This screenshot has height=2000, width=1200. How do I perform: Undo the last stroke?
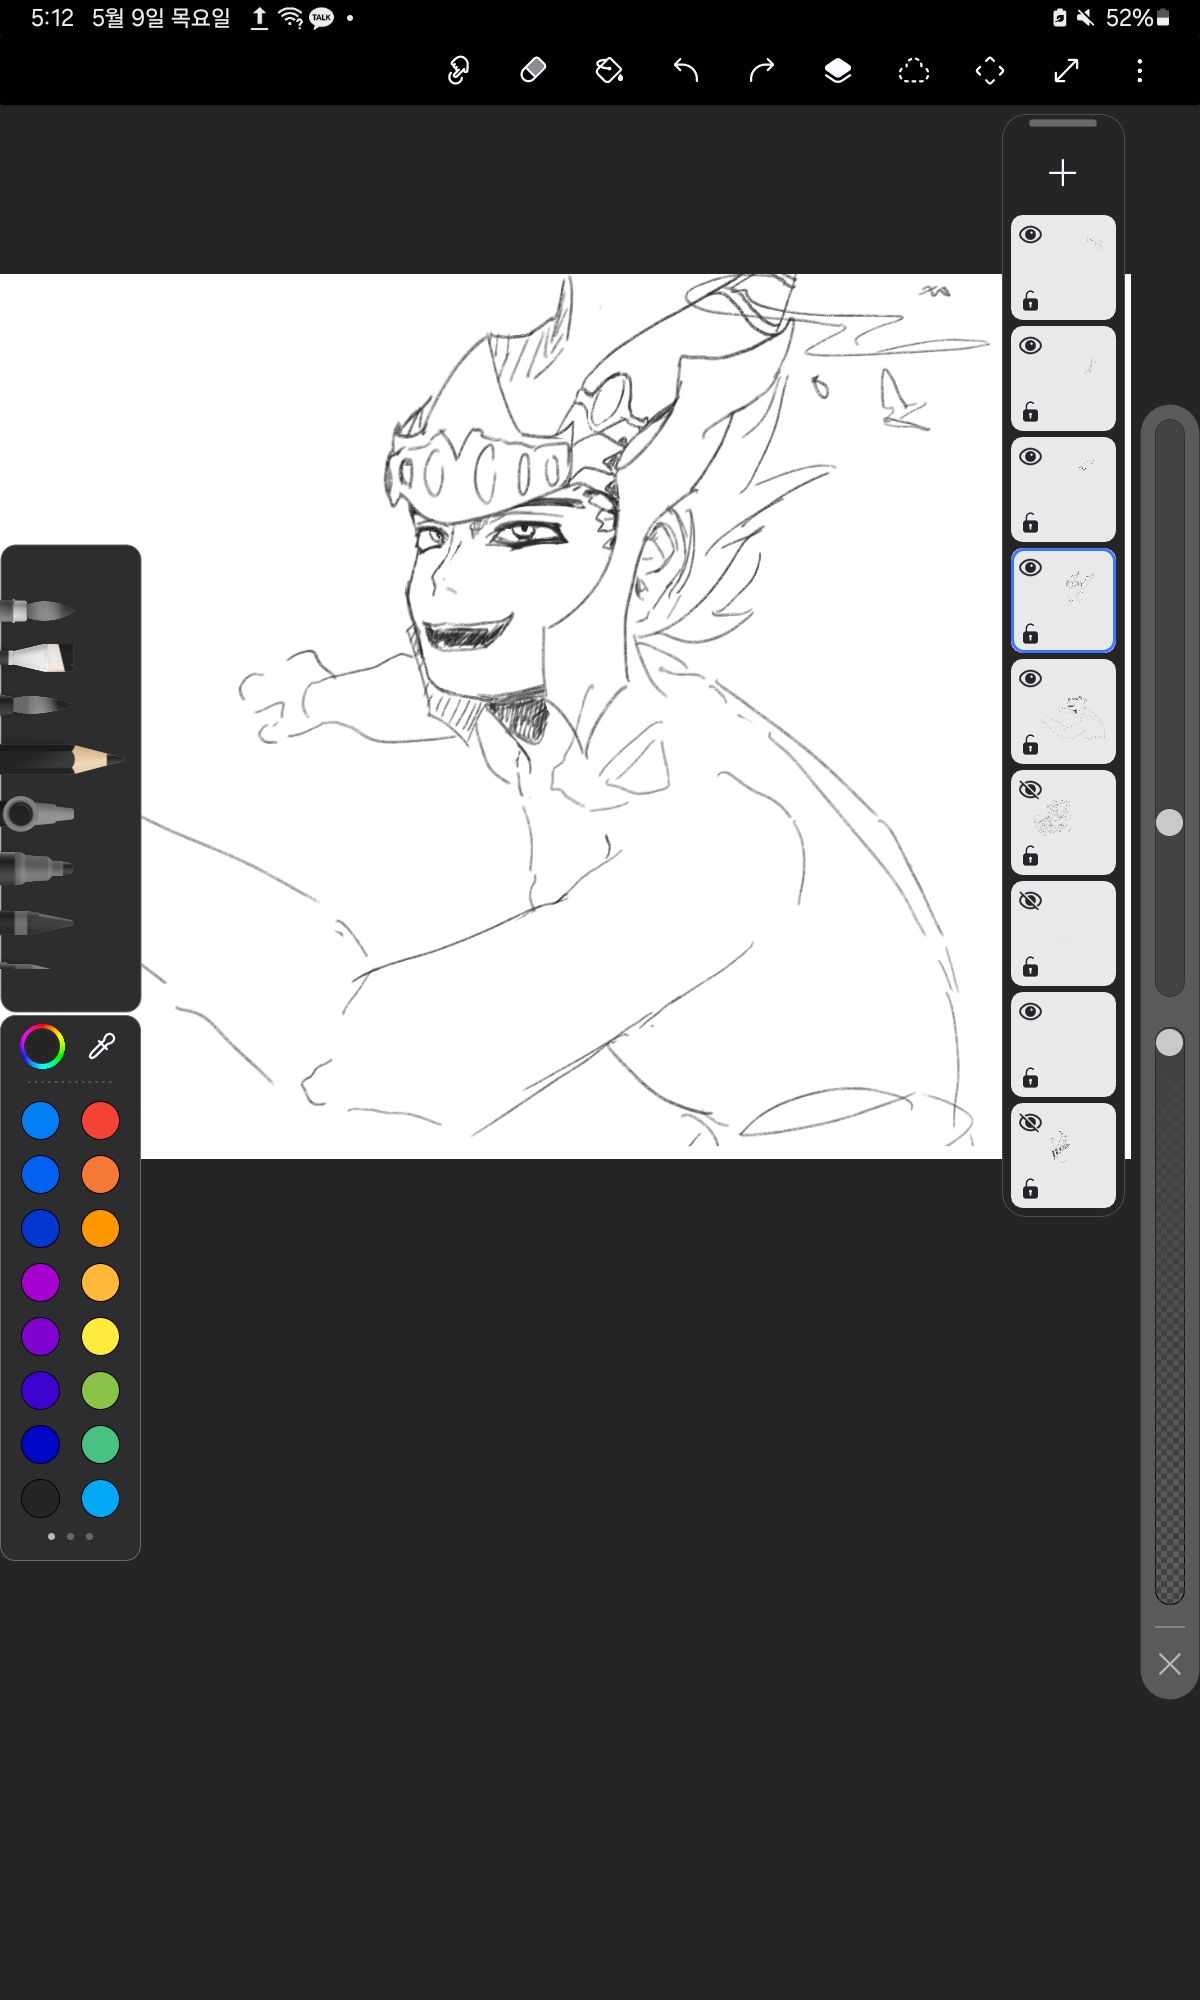[686, 70]
